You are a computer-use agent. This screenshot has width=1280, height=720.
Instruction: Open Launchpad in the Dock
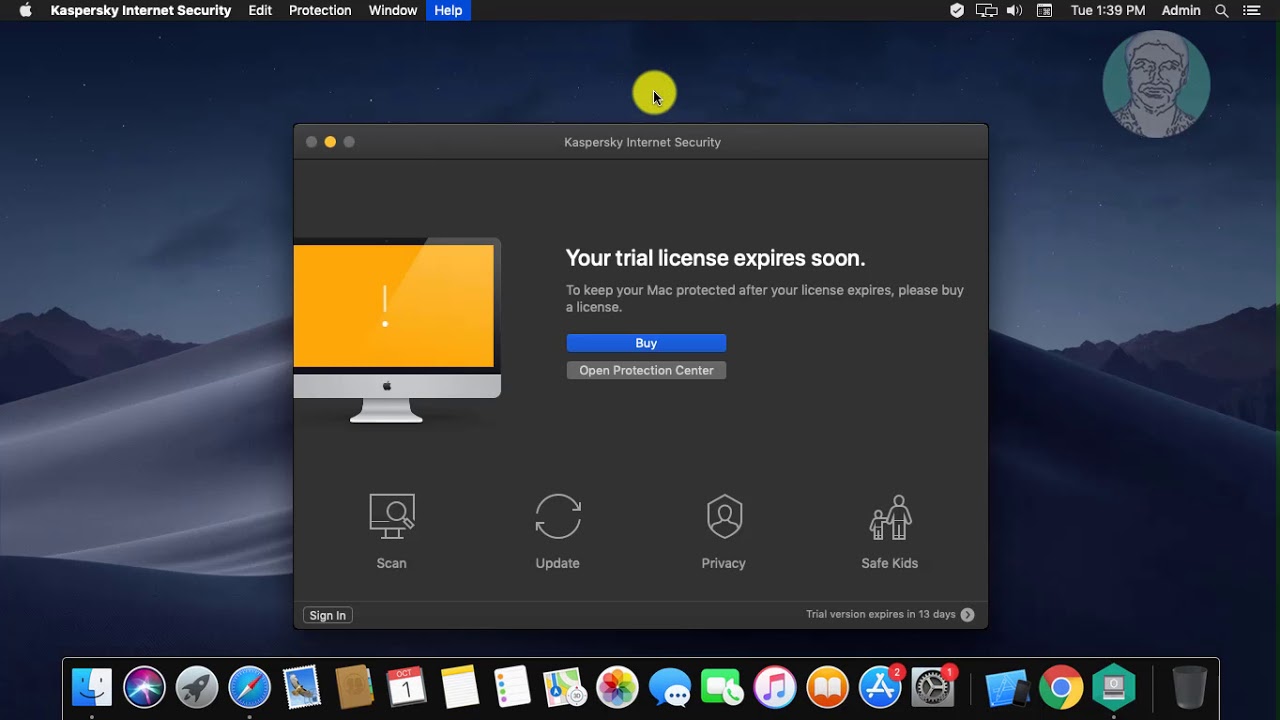[x=197, y=688]
